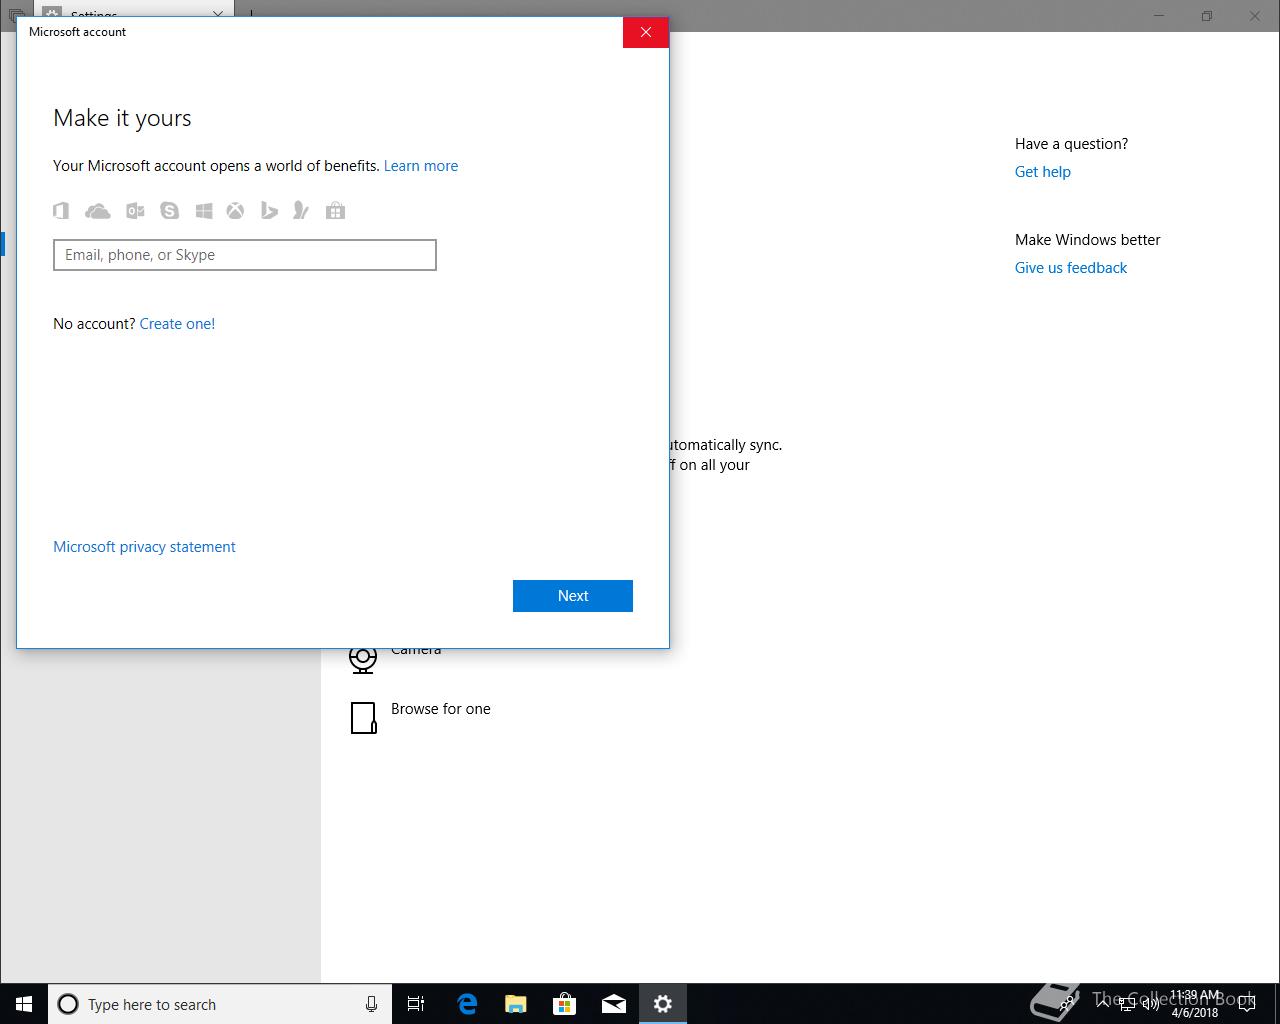The height and width of the screenshot is (1024, 1280).
Task: Open the network status tray icon
Action: click(x=1126, y=1004)
